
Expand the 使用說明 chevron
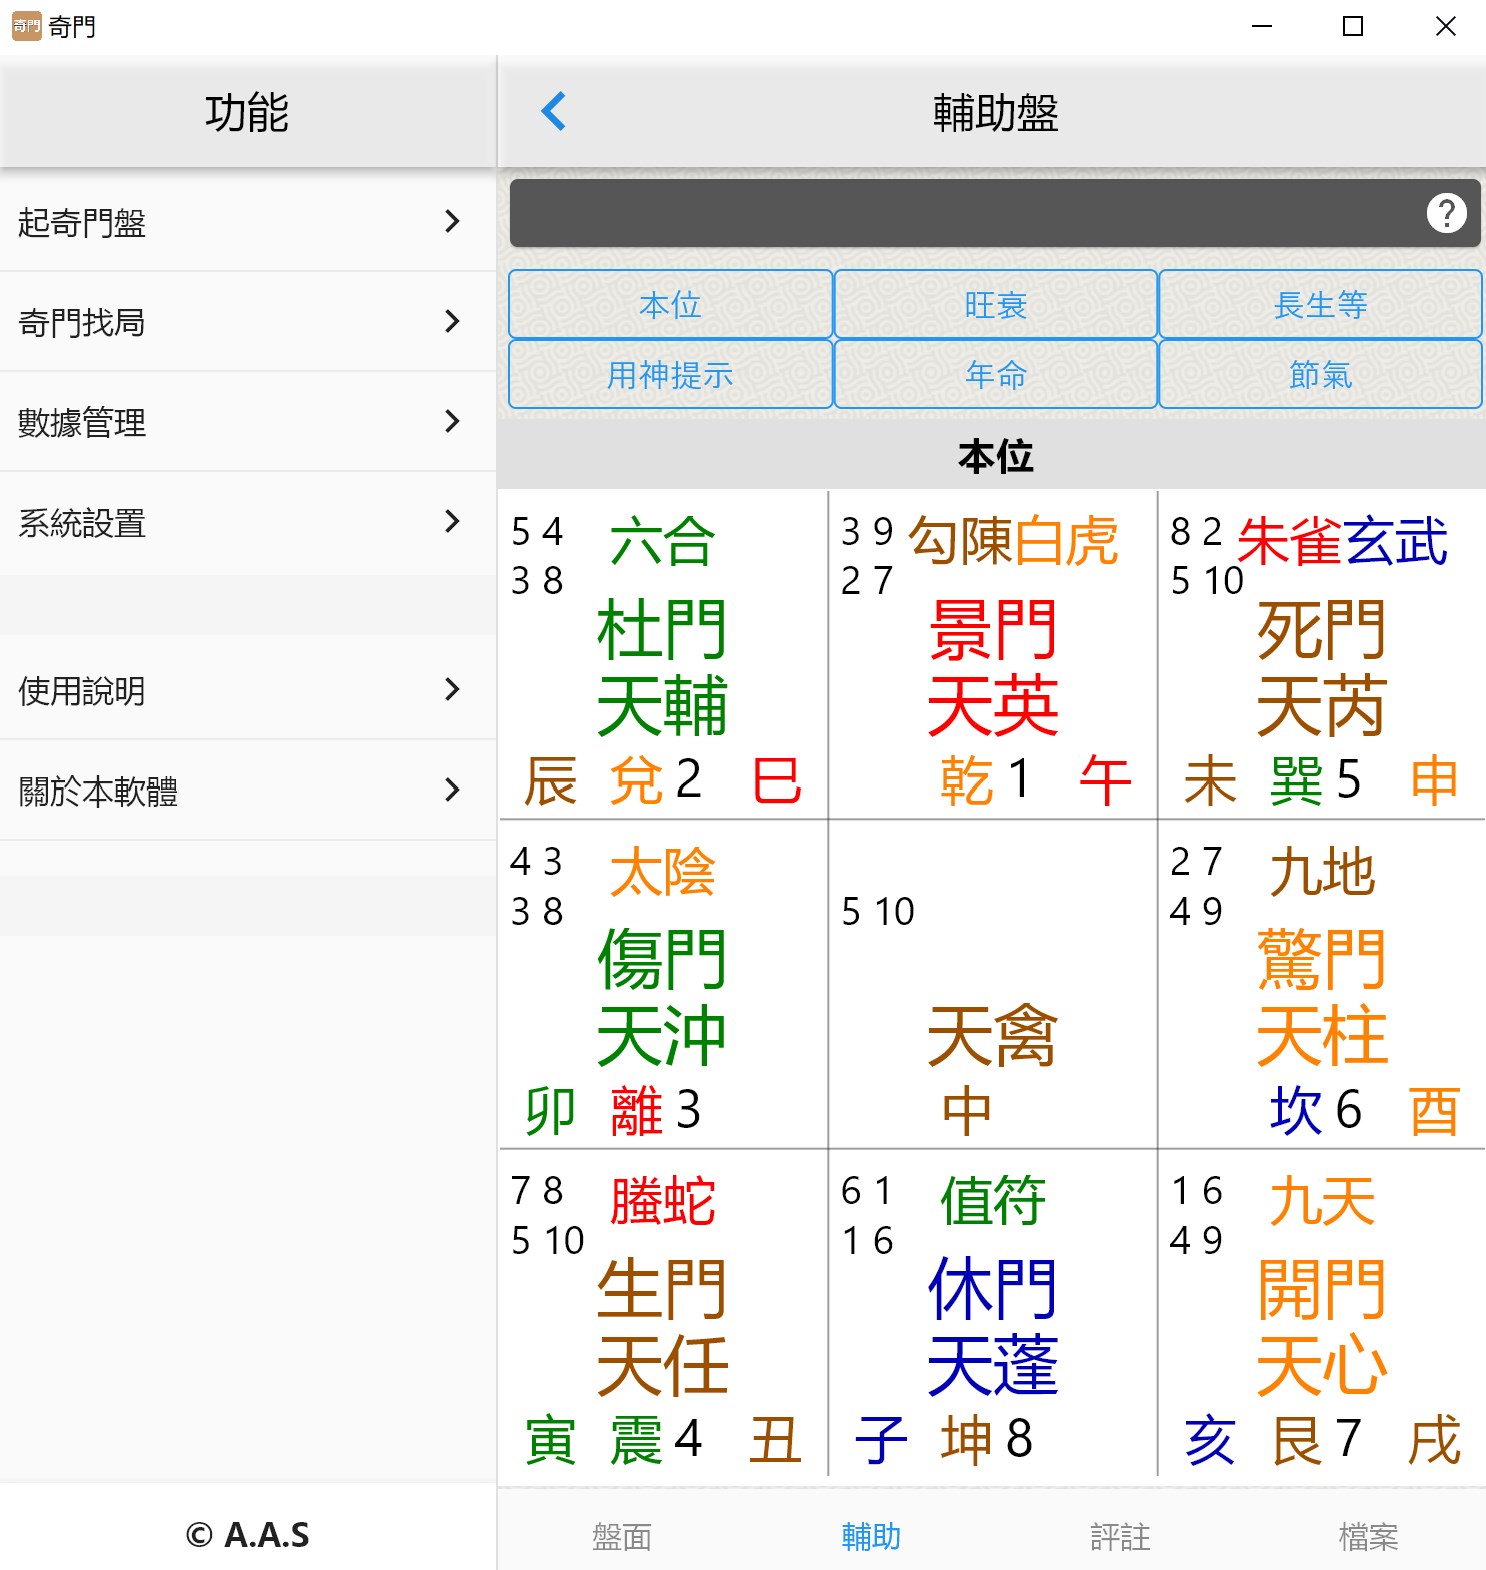point(452,689)
